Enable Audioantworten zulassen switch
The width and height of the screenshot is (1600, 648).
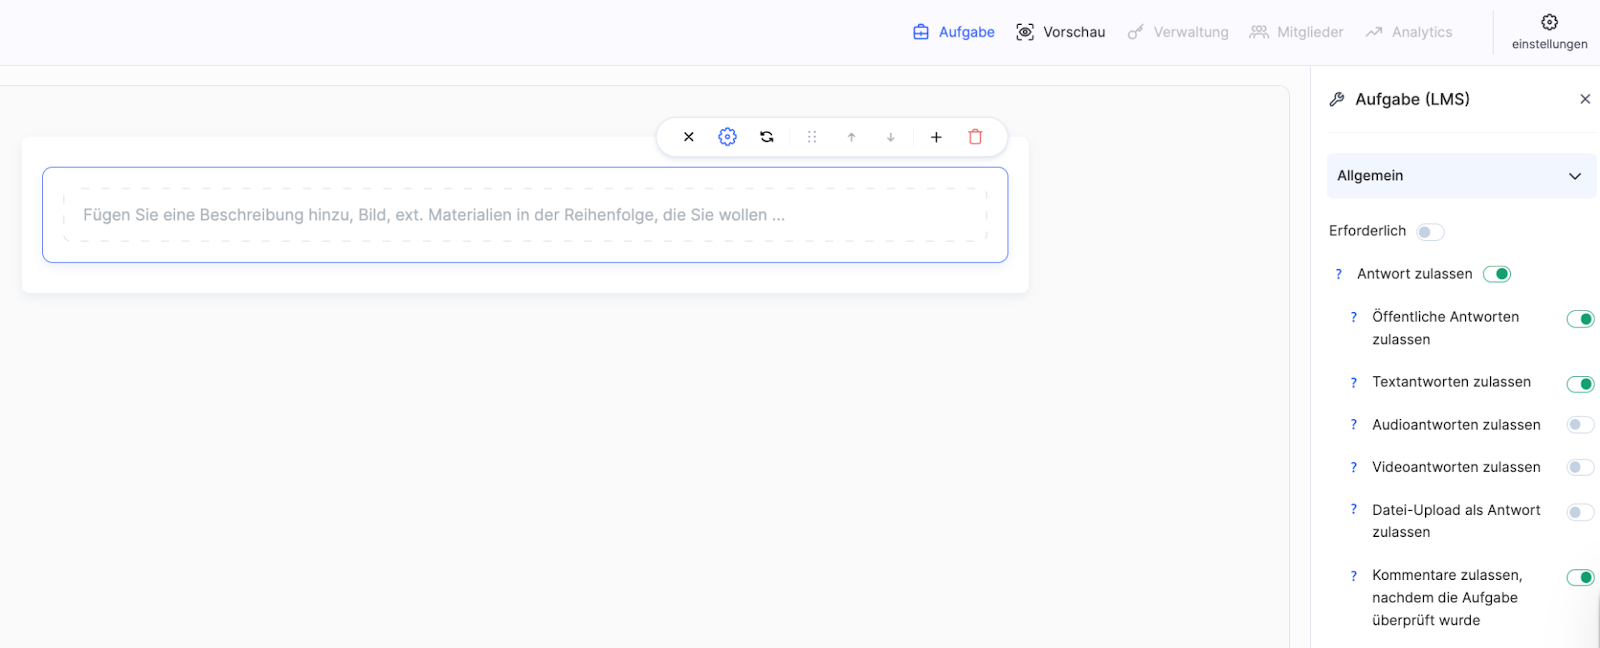(x=1580, y=425)
